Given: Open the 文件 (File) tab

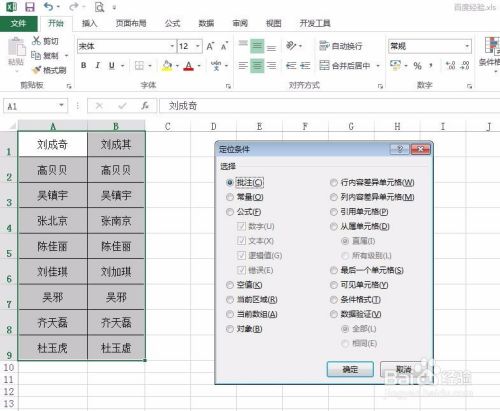Looking at the screenshot, I should (x=18, y=23).
